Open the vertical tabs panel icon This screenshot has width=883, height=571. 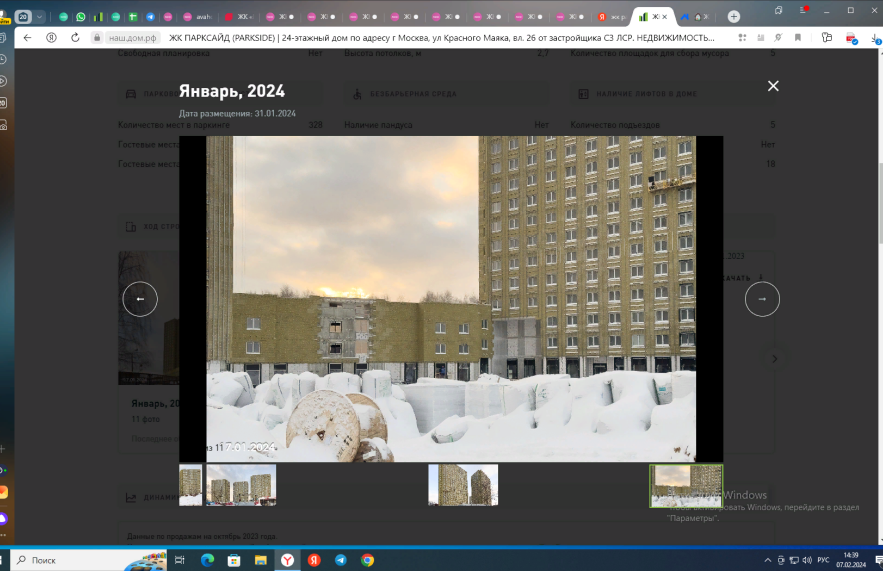pos(778,10)
